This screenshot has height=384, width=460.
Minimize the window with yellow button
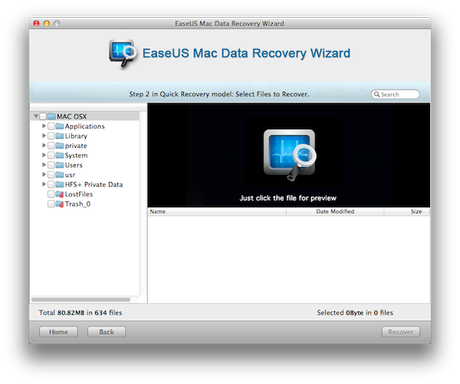coord(47,23)
